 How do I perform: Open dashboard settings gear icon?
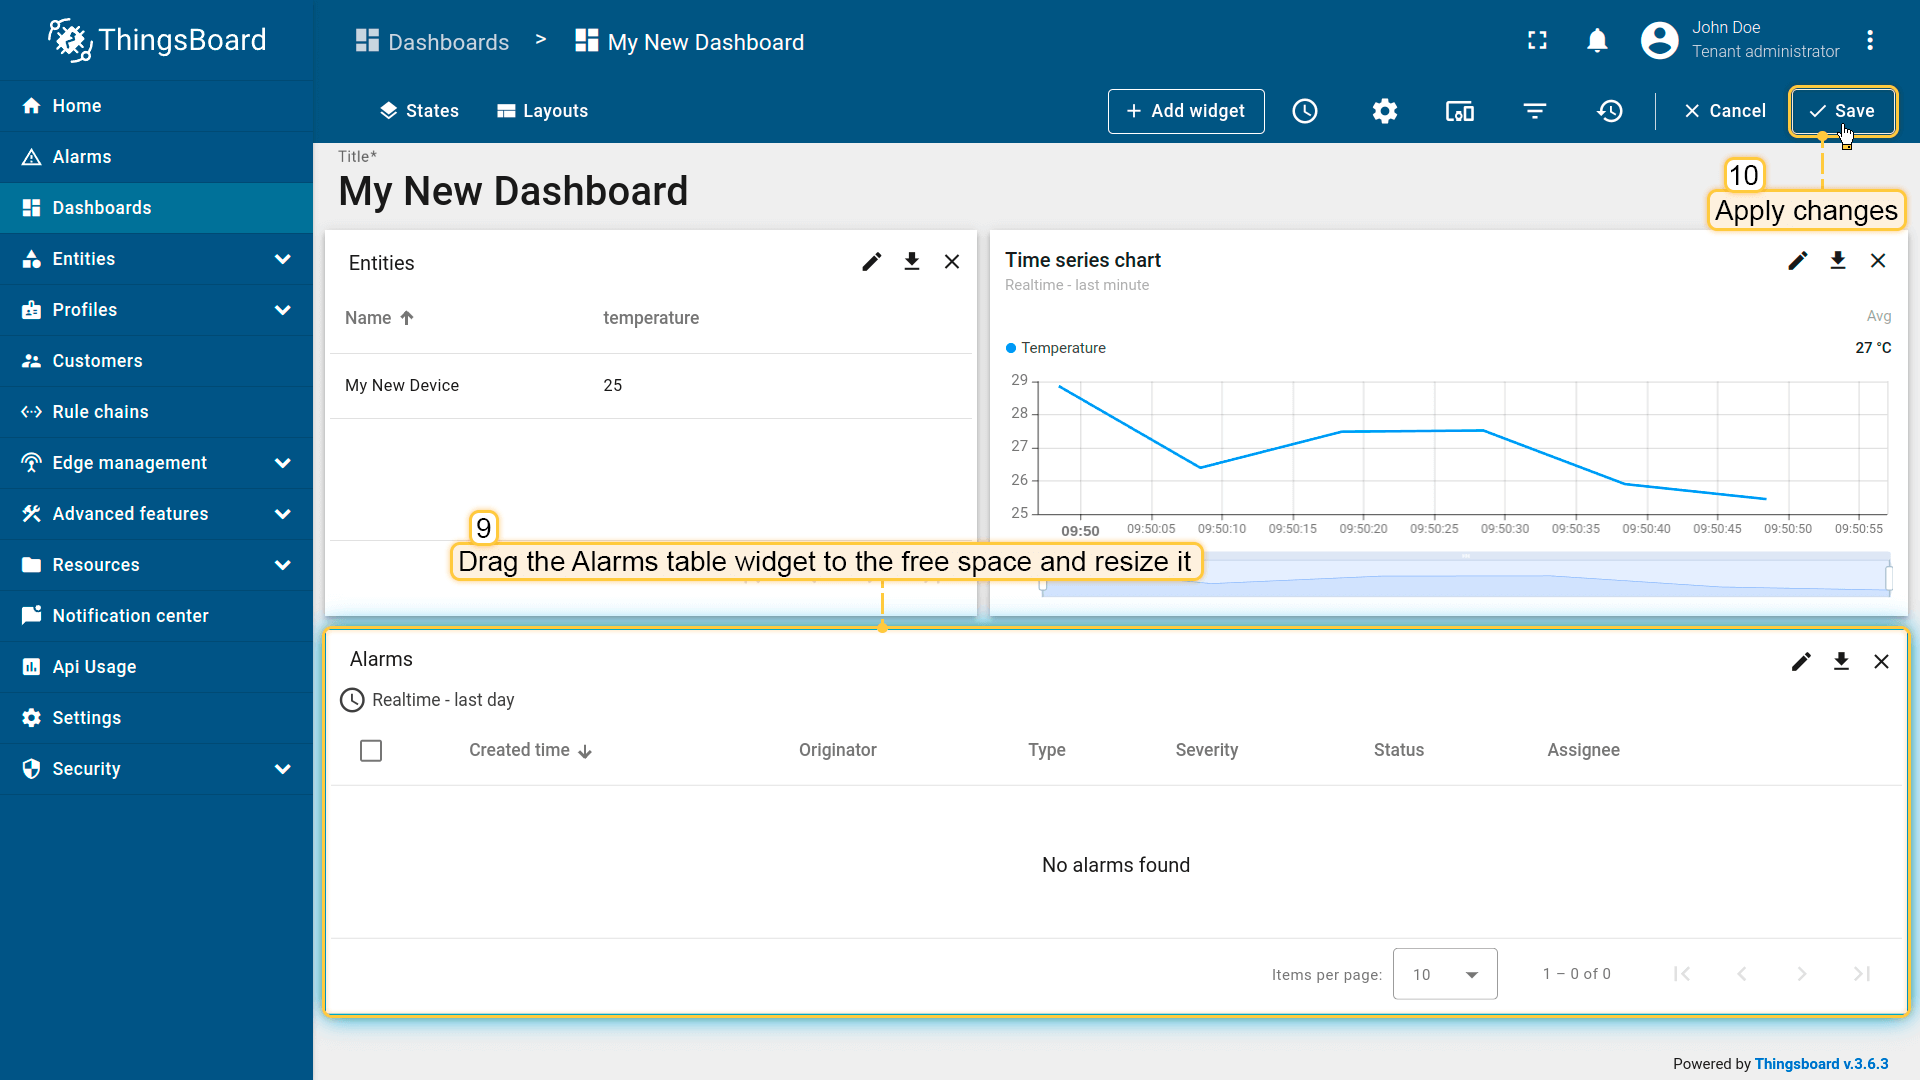pyautogui.click(x=1384, y=111)
